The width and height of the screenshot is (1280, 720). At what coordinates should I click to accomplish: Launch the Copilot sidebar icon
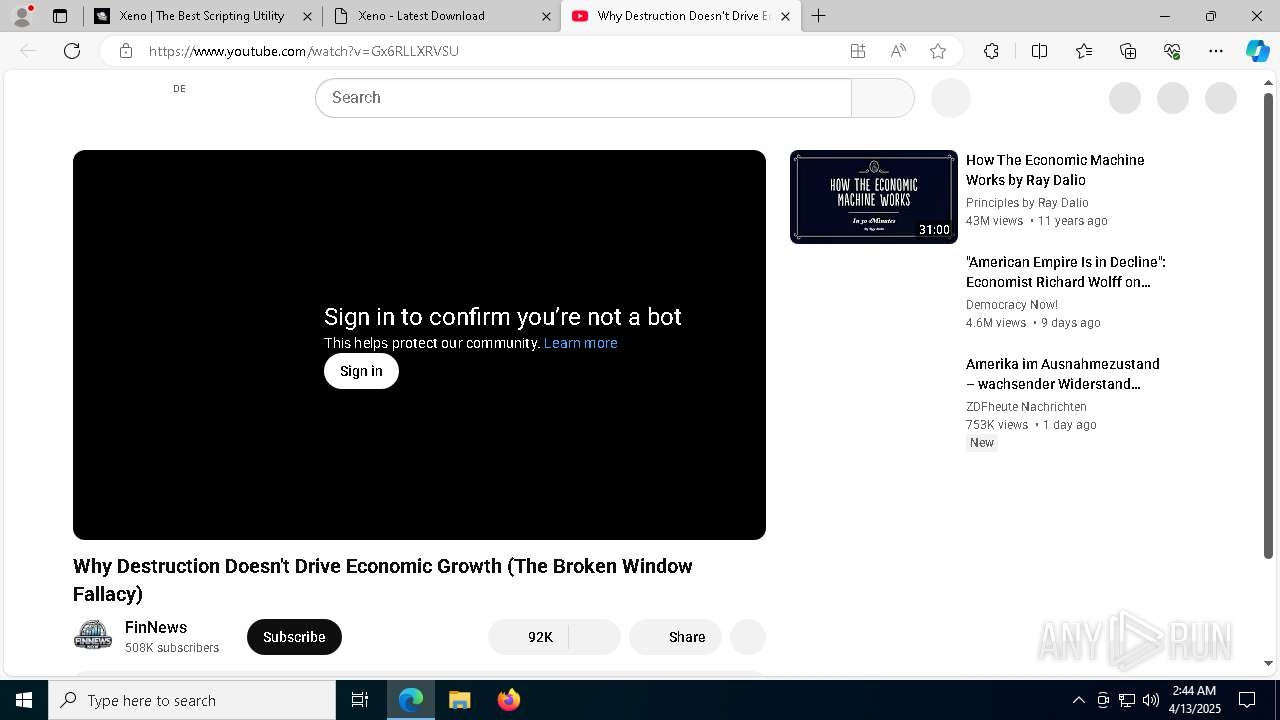point(1257,51)
